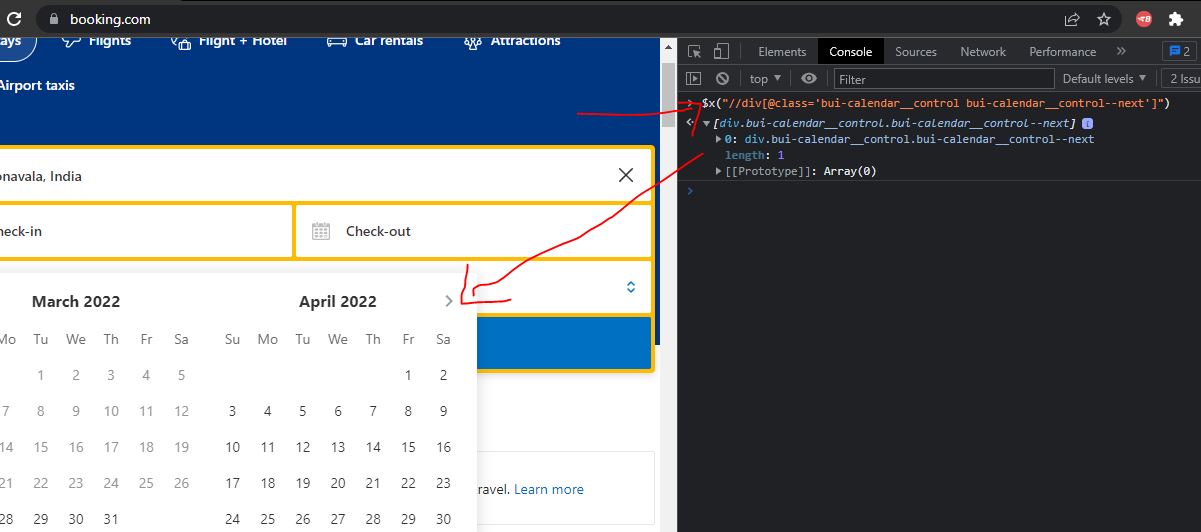View site information via the lock icon

click(54, 19)
